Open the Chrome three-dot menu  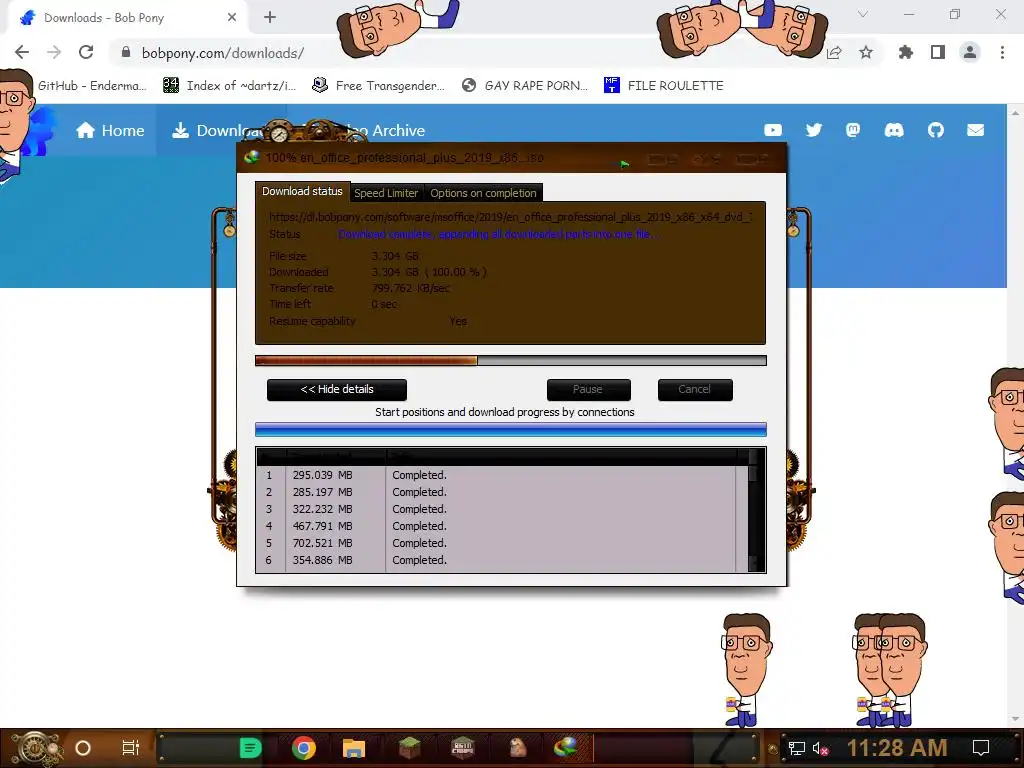[x=1002, y=52]
